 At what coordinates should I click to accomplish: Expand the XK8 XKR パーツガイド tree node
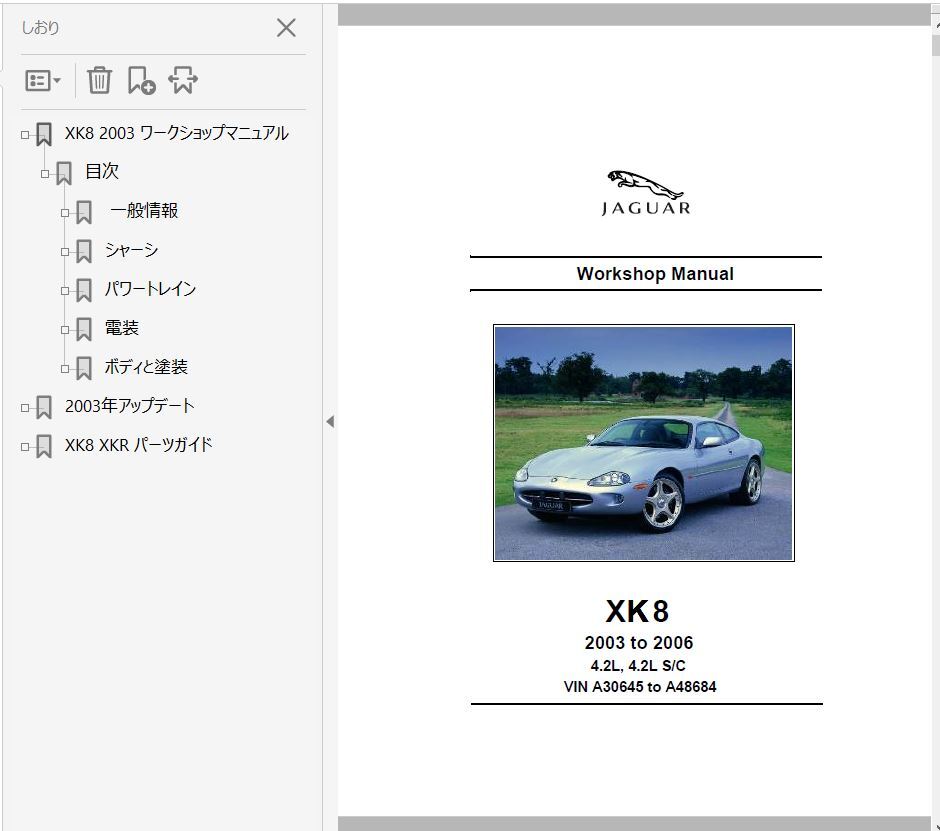(x=25, y=447)
